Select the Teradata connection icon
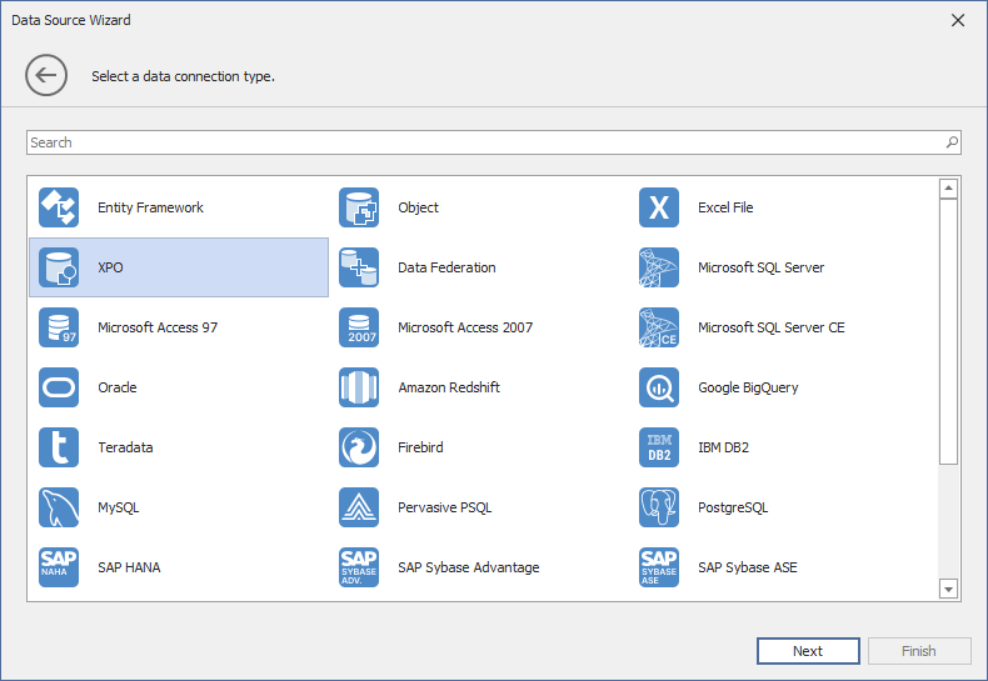The height and width of the screenshot is (681, 988). pyautogui.click(x=59, y=448)
